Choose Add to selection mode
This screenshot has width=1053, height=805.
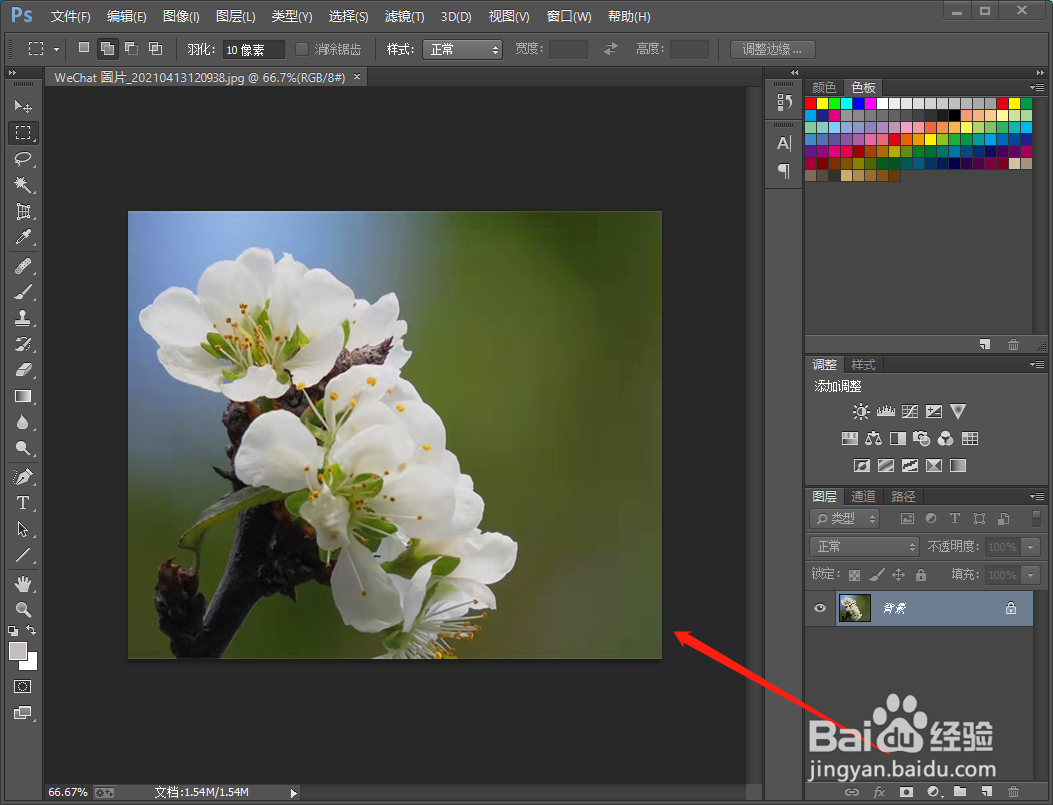(x=107, y=48)
